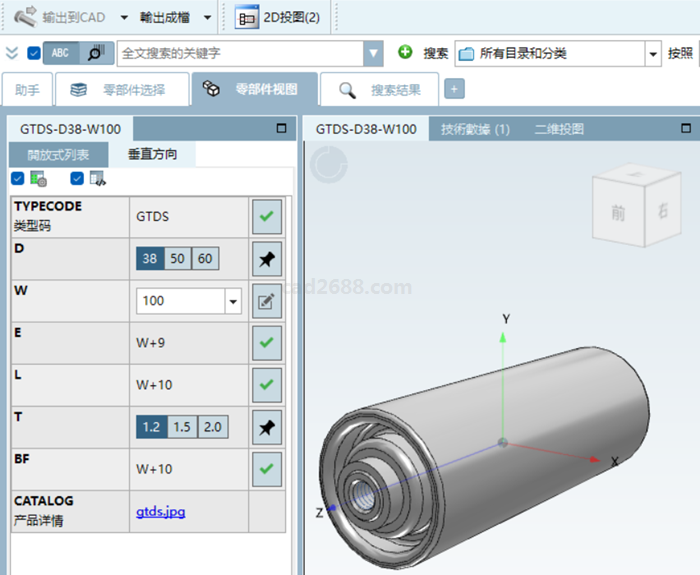Click the magnifier full-text search toggle icon
The height and width of the screenshot is (575, 700).
(x=94, y=53)
